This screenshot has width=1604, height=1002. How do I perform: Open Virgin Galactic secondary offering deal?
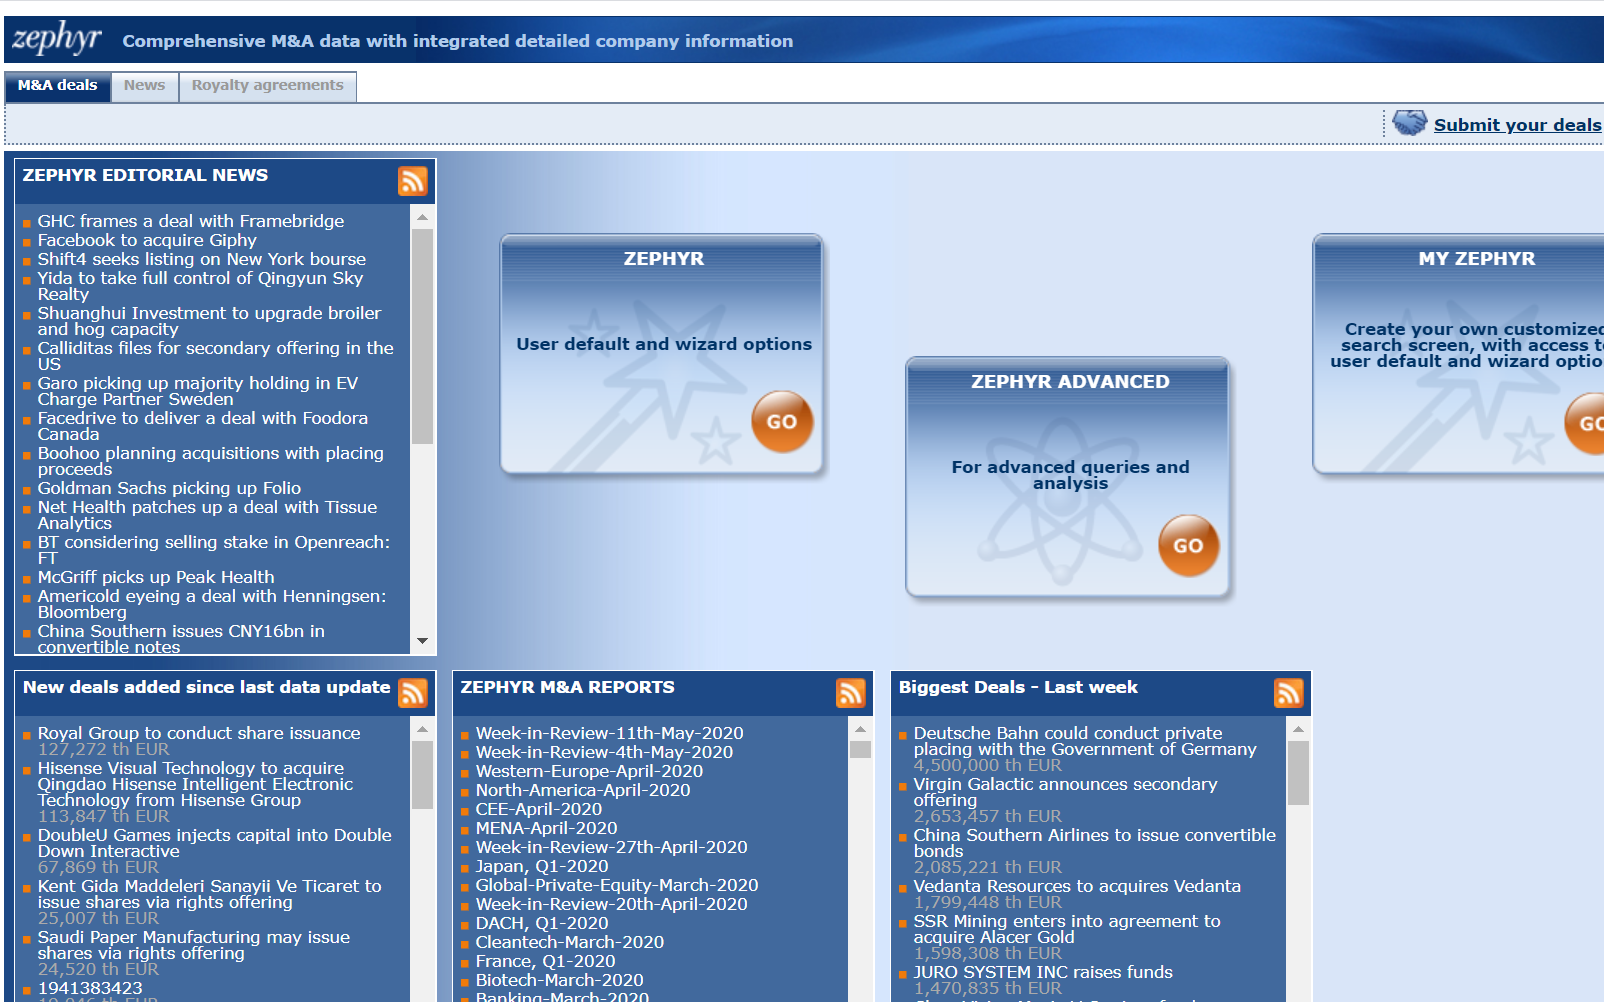tap(1066, 792)
